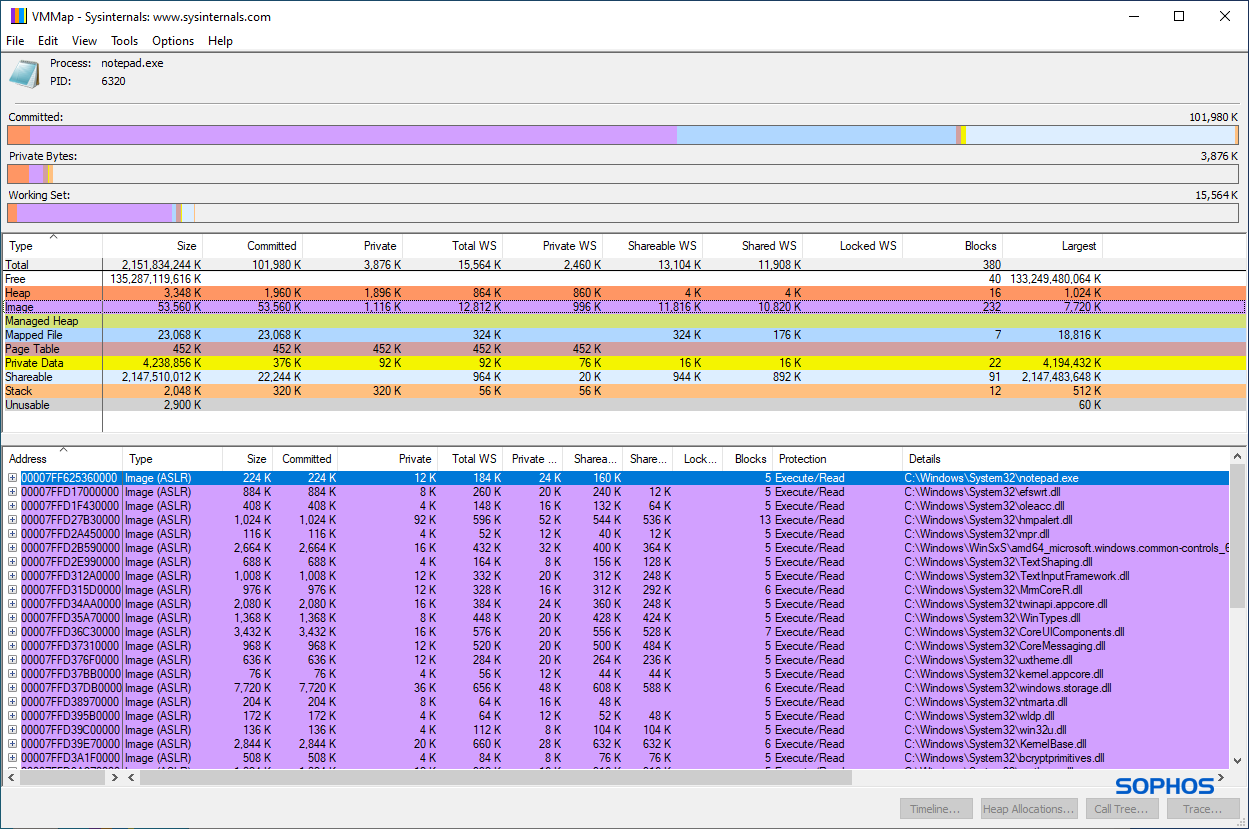Select the Mapped File type row

(x=34, y=335)
